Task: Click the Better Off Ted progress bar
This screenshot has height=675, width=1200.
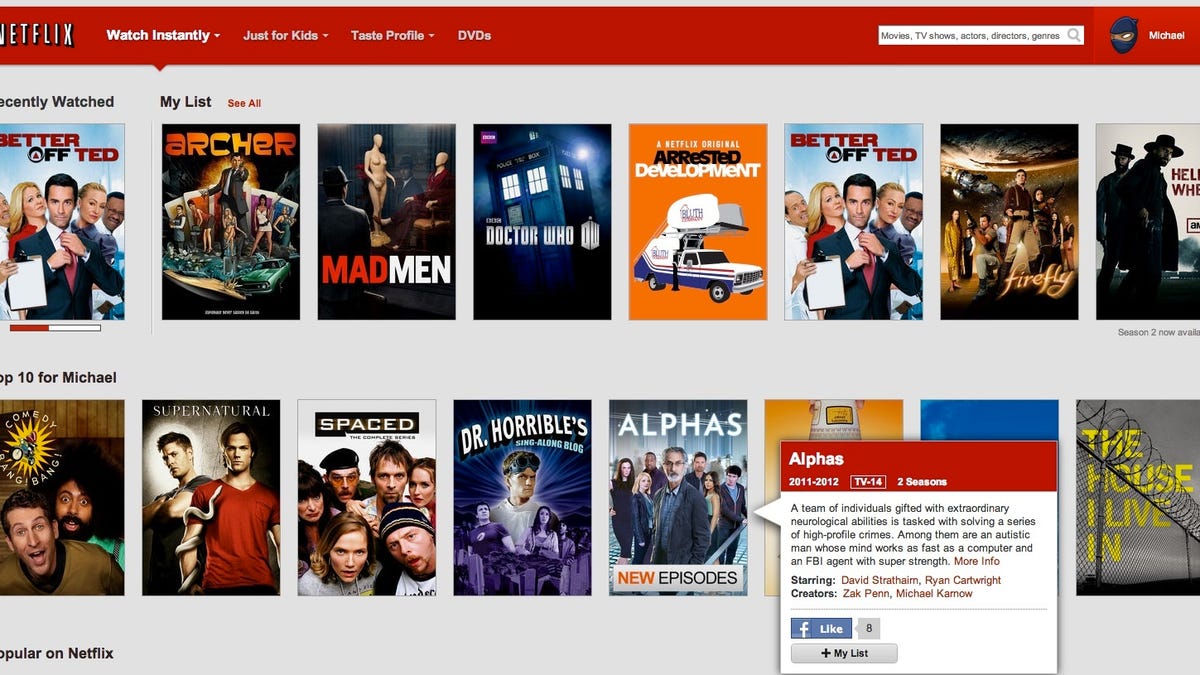Action: point(55,327)
